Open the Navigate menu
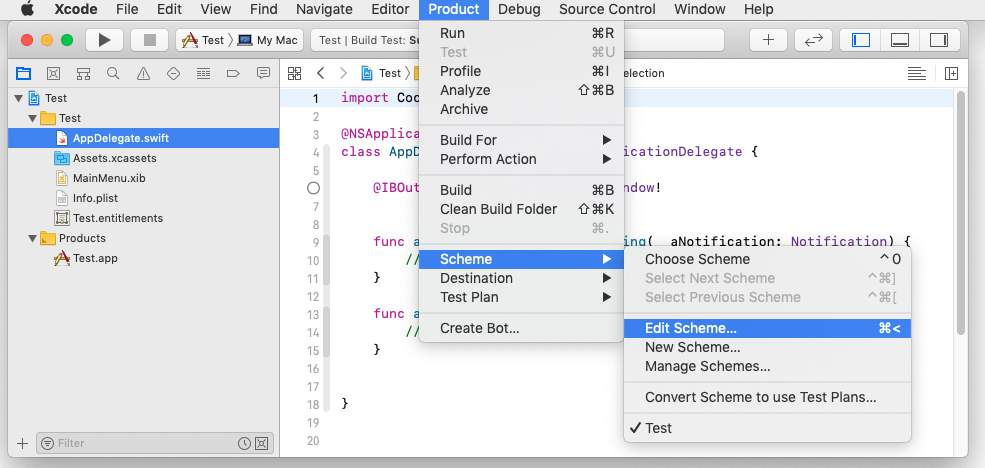985x468 pixels. point(324,9)
